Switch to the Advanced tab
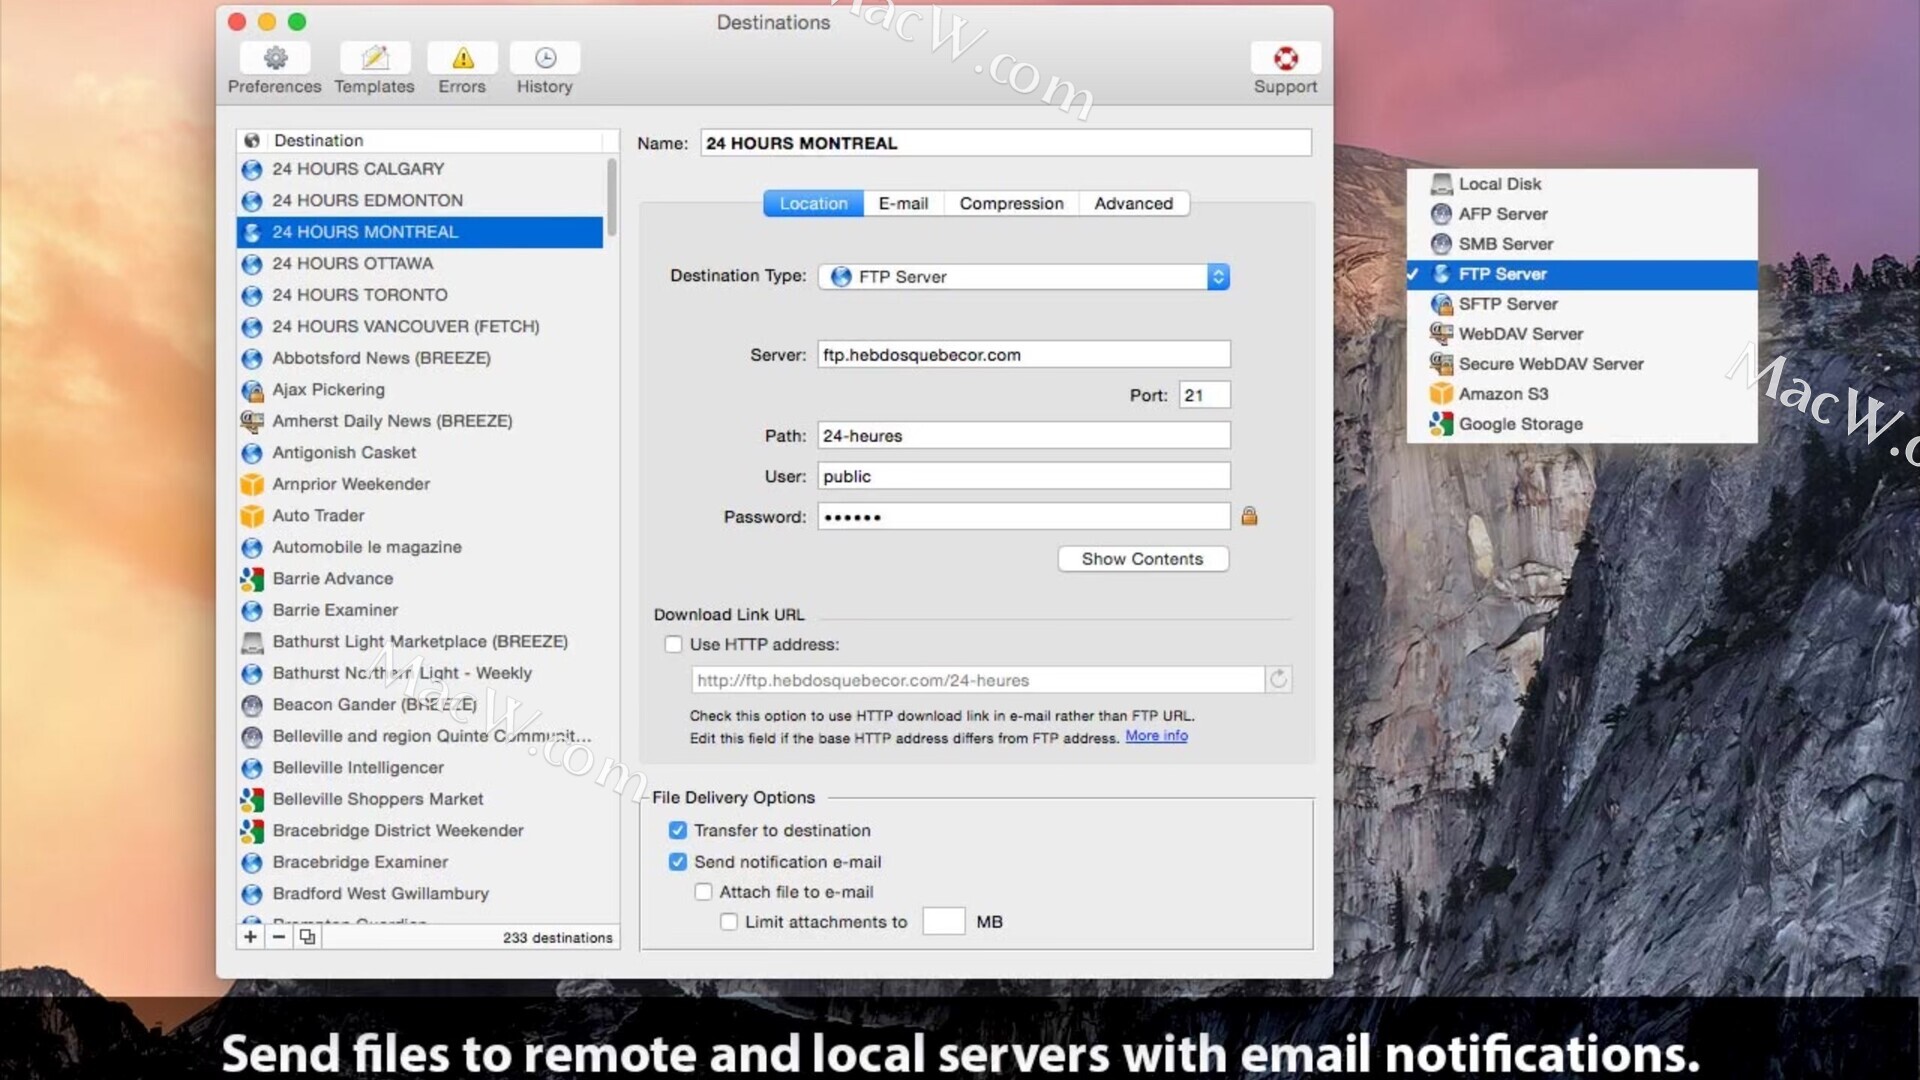1920x1080 pixels. [x=1133, y=204]
